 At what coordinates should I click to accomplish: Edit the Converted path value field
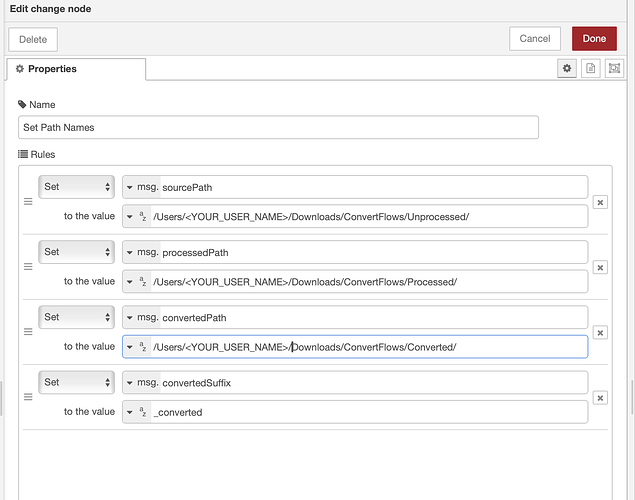[x=368, y=347]
